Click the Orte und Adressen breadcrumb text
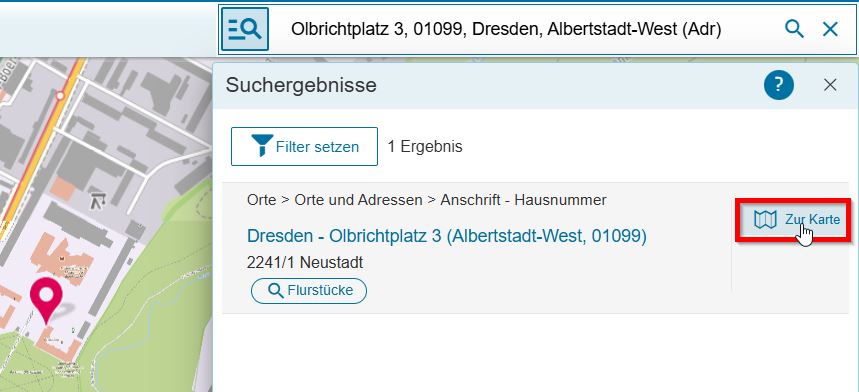The width and height of the screenshot is (859, 392). point(358,200)
